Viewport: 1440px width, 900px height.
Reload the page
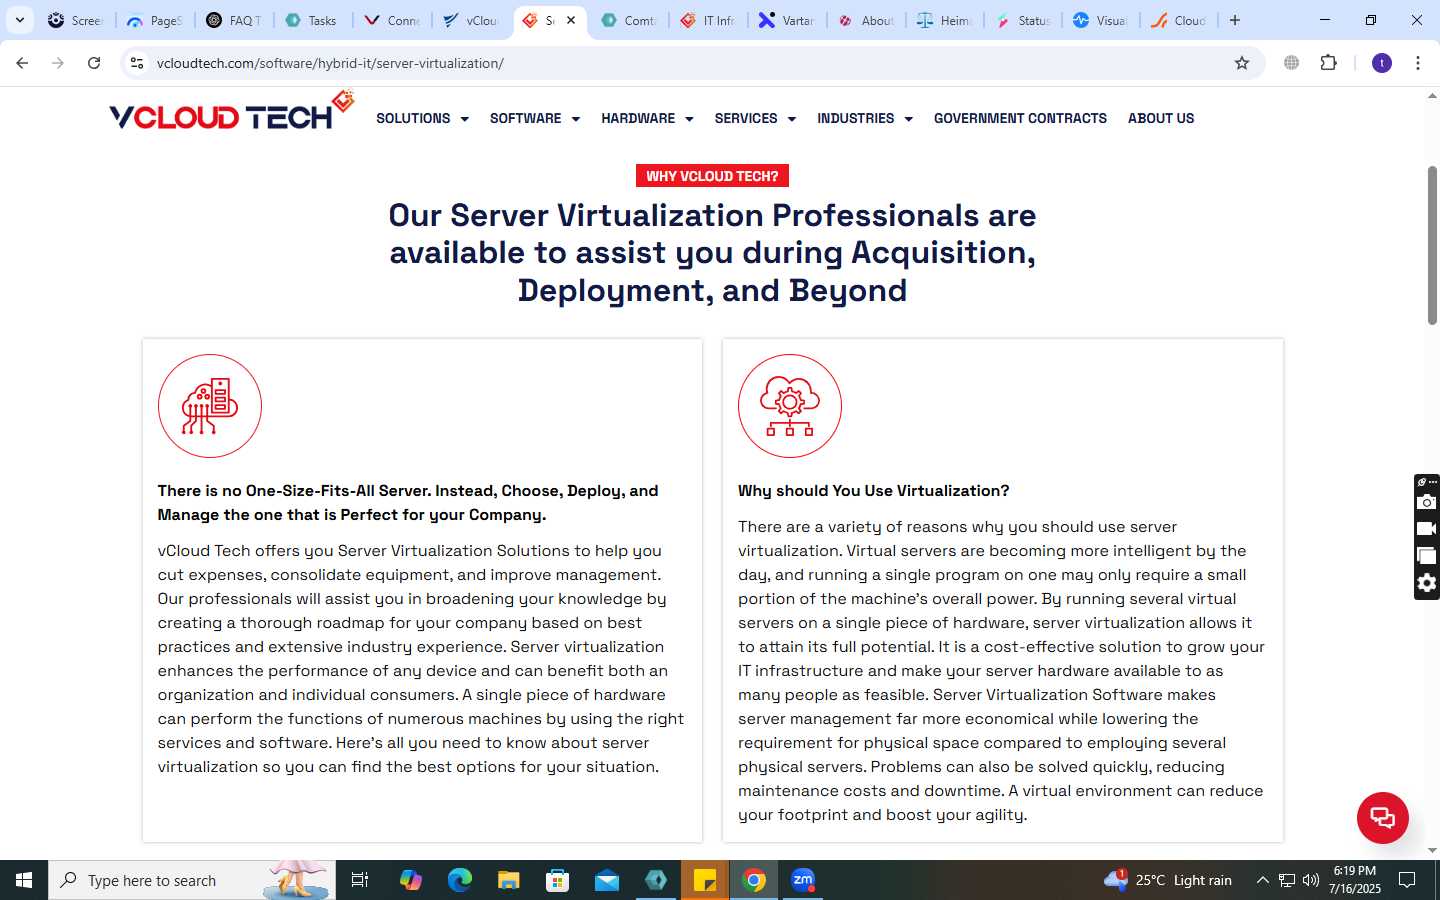coord(94,63)
